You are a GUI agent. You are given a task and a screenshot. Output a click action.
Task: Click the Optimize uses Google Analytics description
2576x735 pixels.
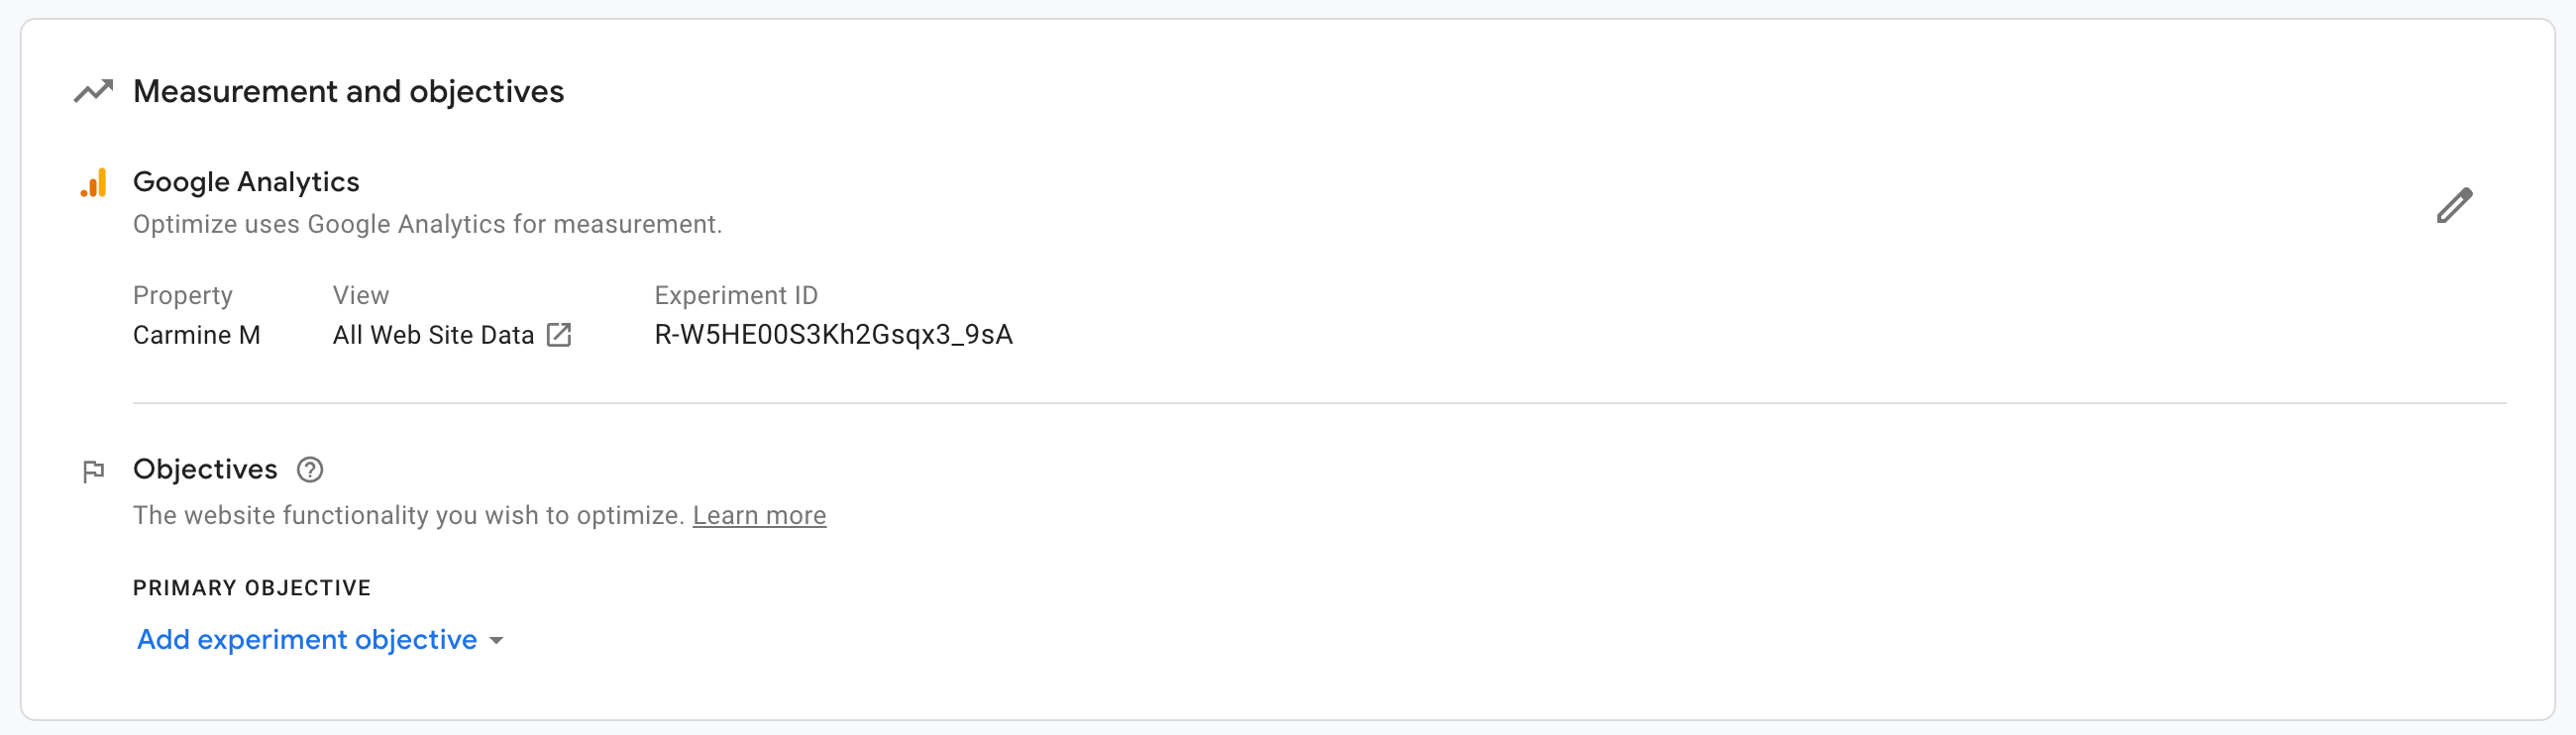coord(427,225)
